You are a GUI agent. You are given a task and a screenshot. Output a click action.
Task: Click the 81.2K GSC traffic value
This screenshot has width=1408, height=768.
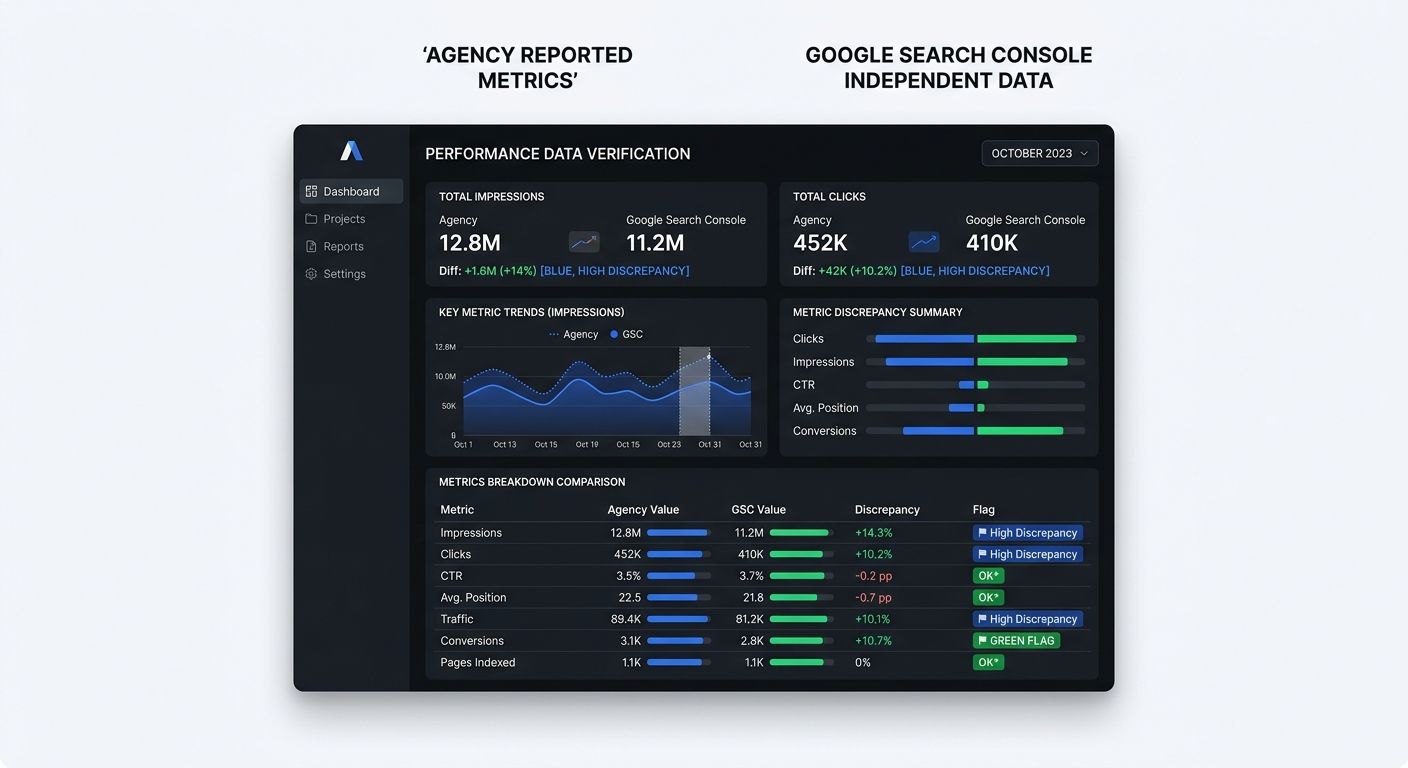click(749, 619)
